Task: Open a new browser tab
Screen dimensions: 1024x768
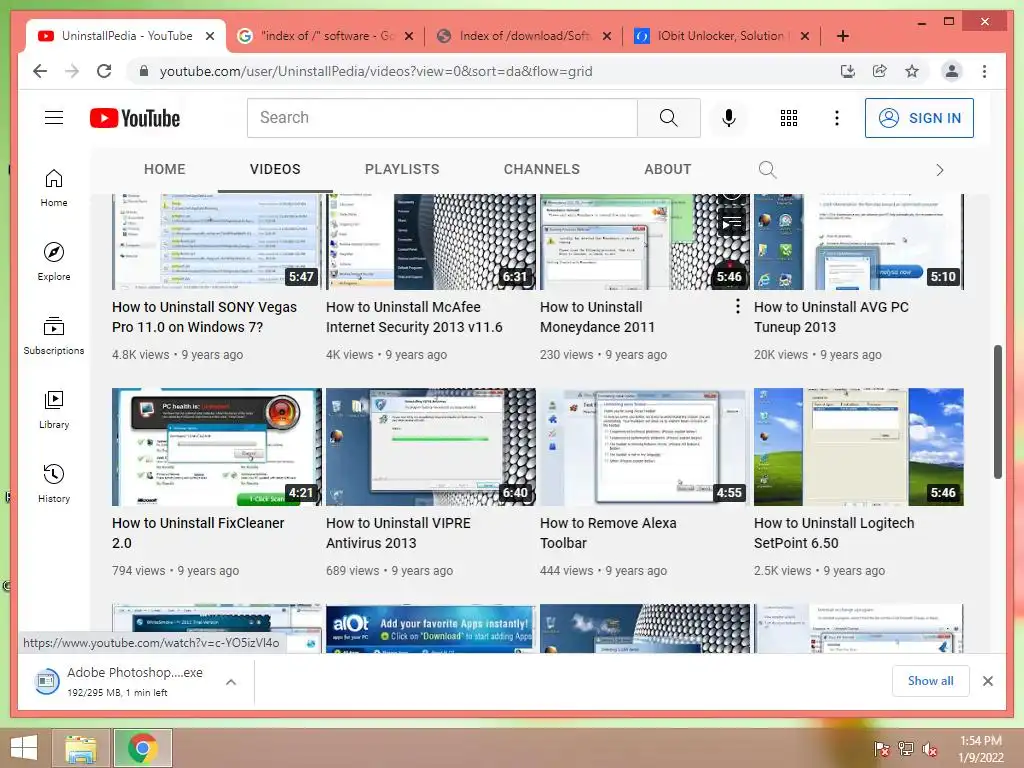Action: [x=842, y=36]
